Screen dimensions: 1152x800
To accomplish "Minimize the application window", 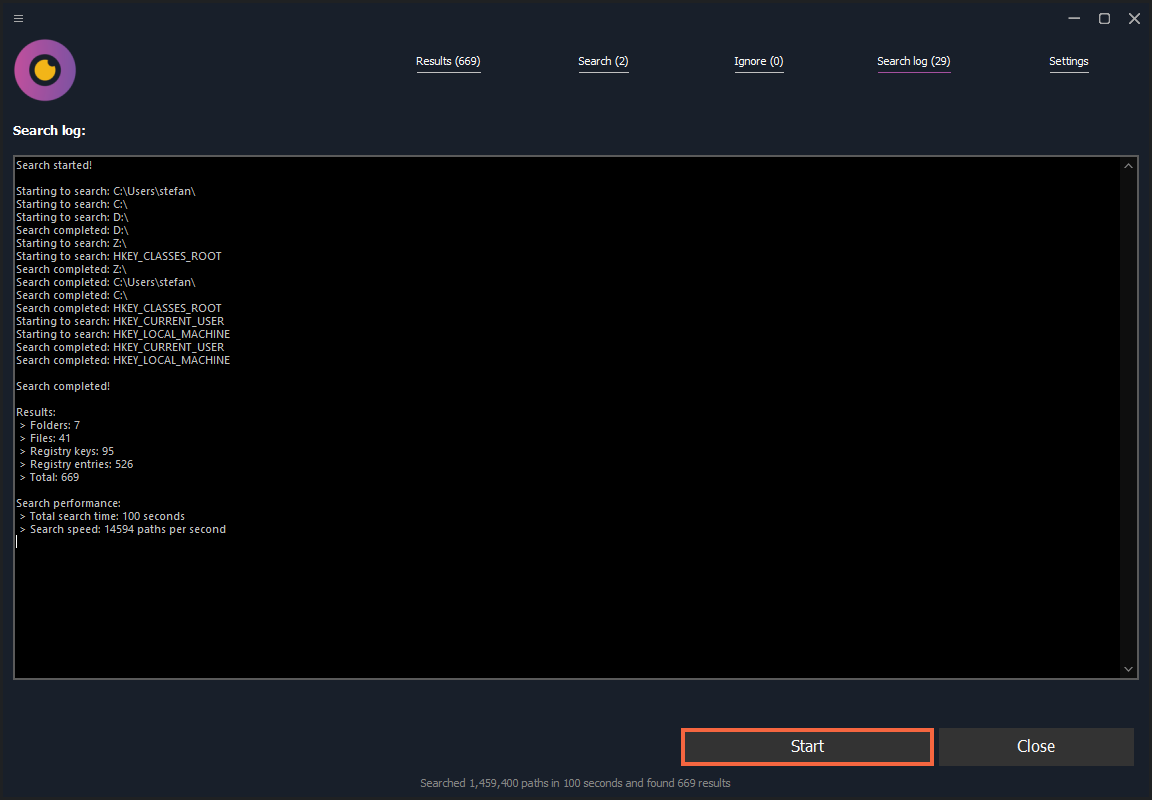I will [x=1074, y=18].
